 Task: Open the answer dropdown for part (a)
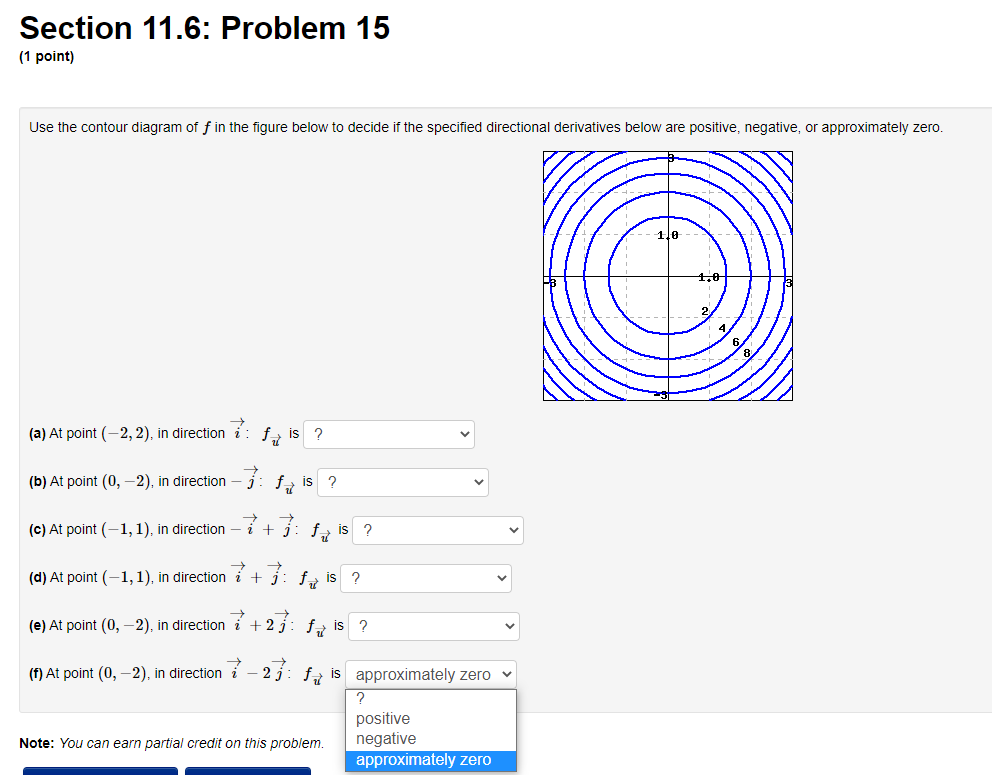click(389, 434)
